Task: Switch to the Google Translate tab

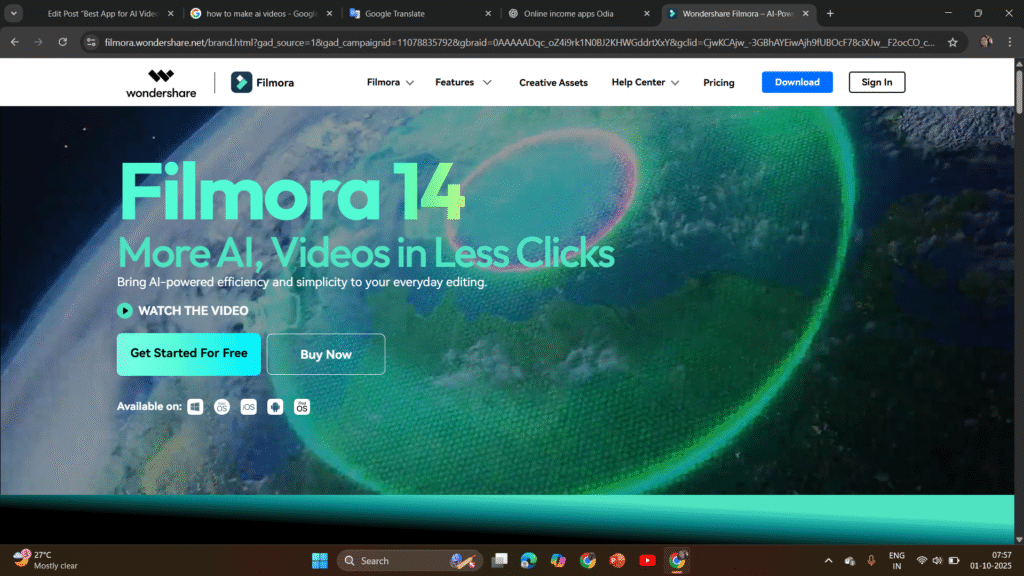Action: coord(416,14)
